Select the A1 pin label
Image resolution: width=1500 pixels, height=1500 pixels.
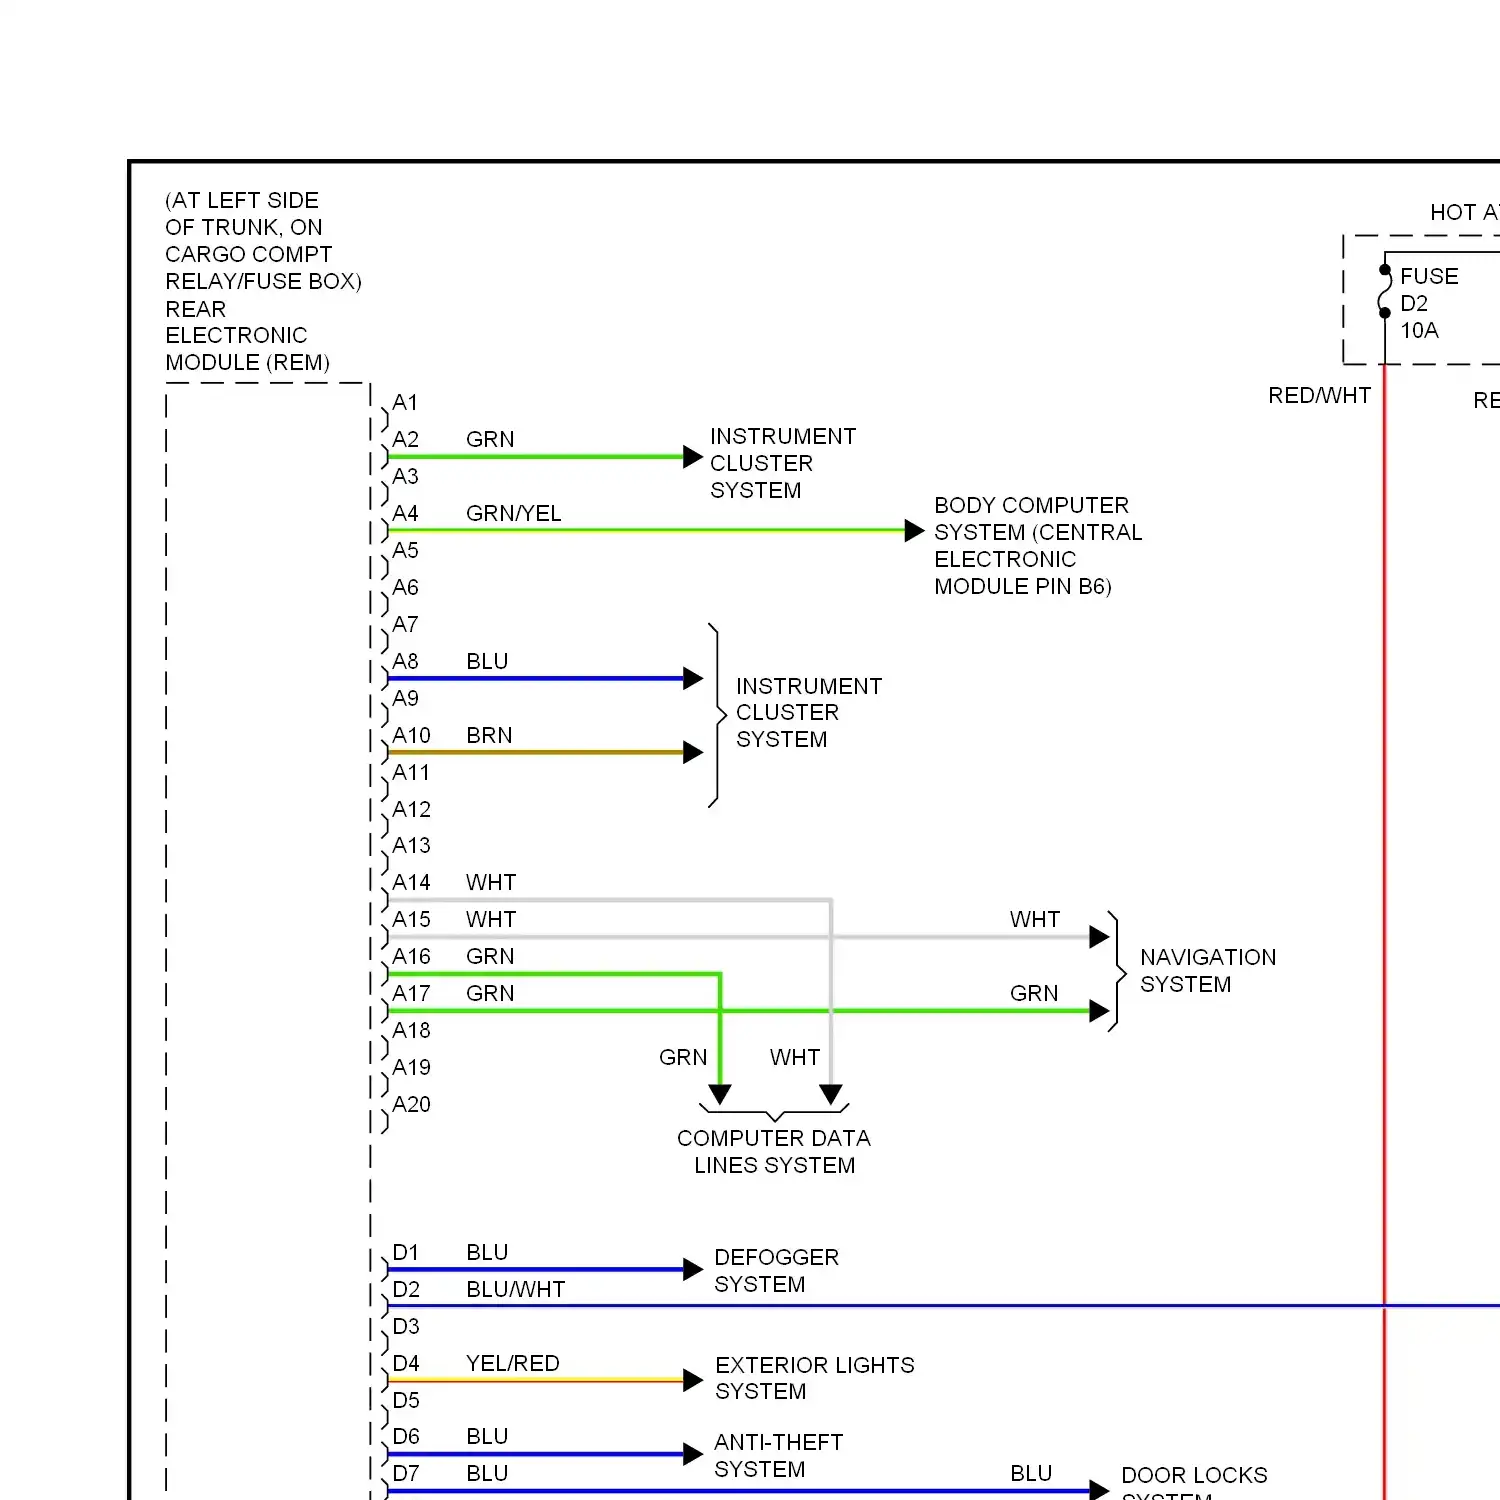point(405,403)
